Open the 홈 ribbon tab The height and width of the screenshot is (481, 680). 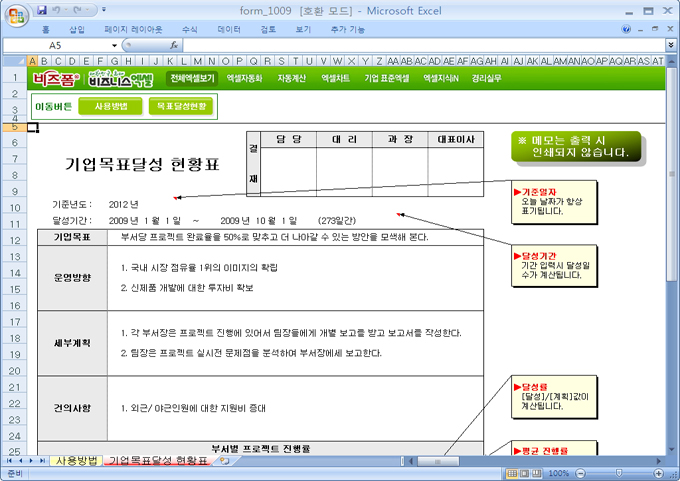46,29
